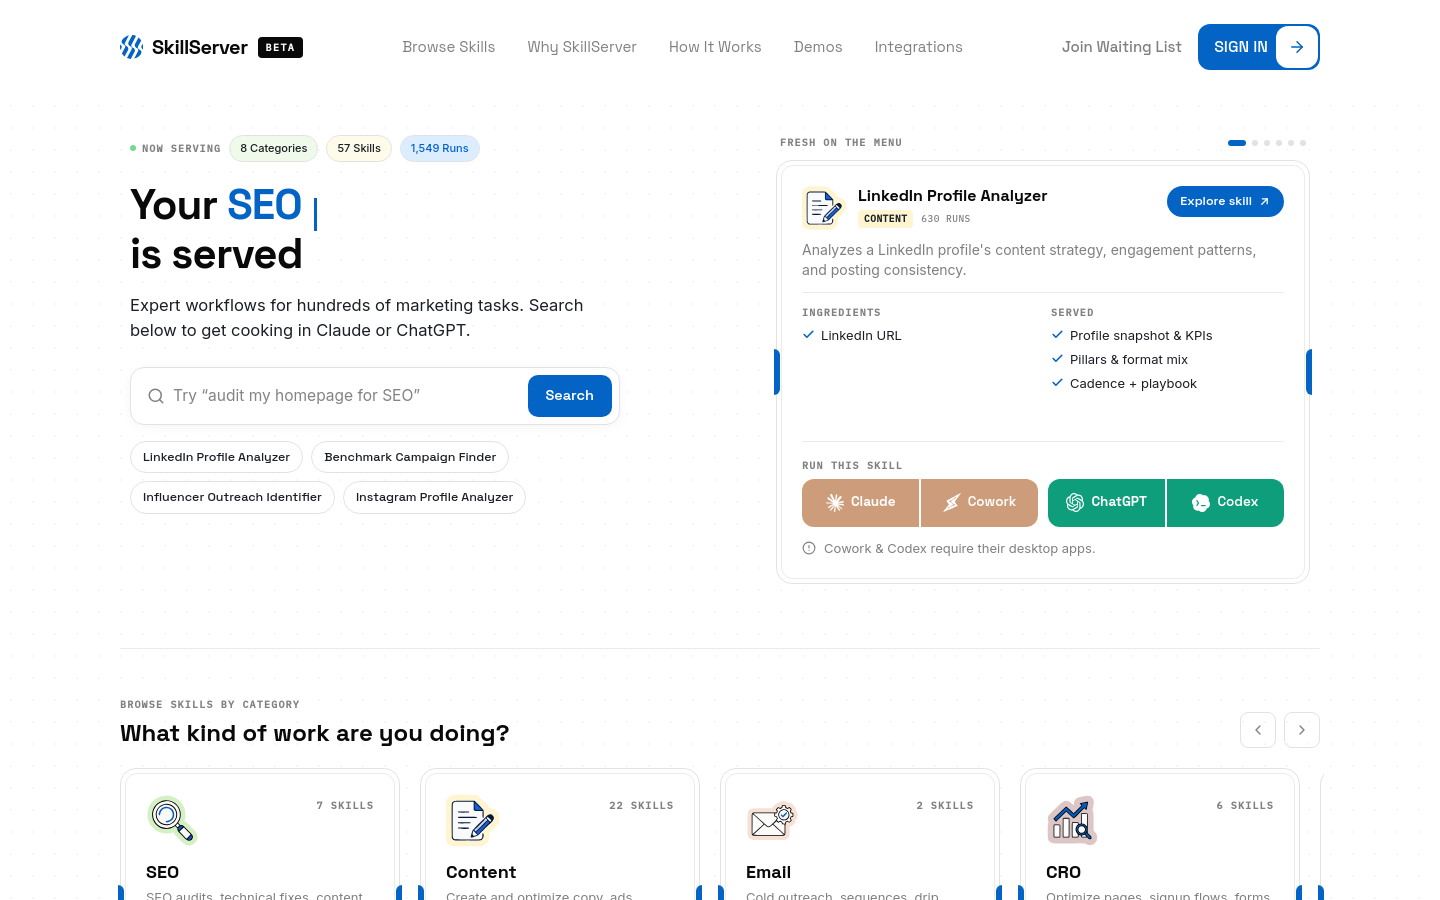Open the CRO chart category icon
The image size is (1440, 900).
coord(1072,820)
